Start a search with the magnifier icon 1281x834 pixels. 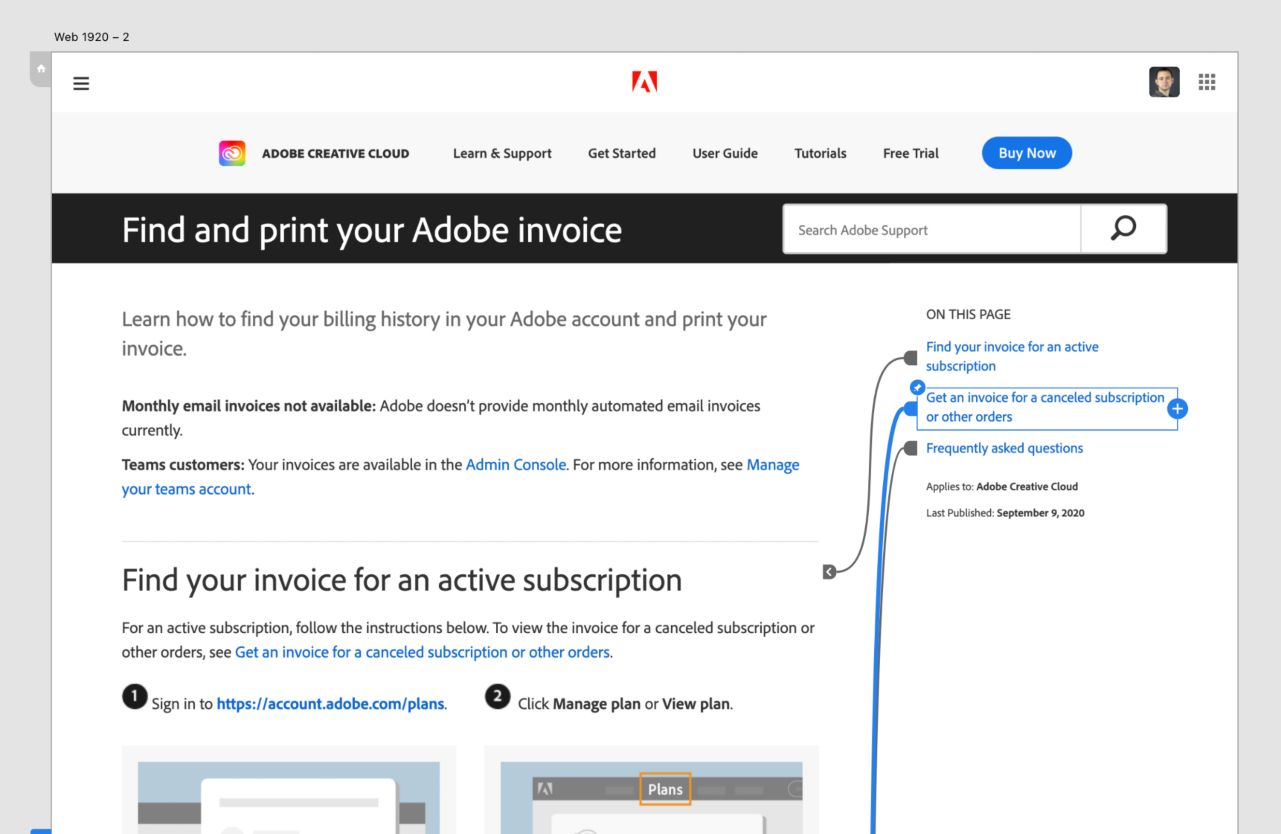(x=1122, y=228)
